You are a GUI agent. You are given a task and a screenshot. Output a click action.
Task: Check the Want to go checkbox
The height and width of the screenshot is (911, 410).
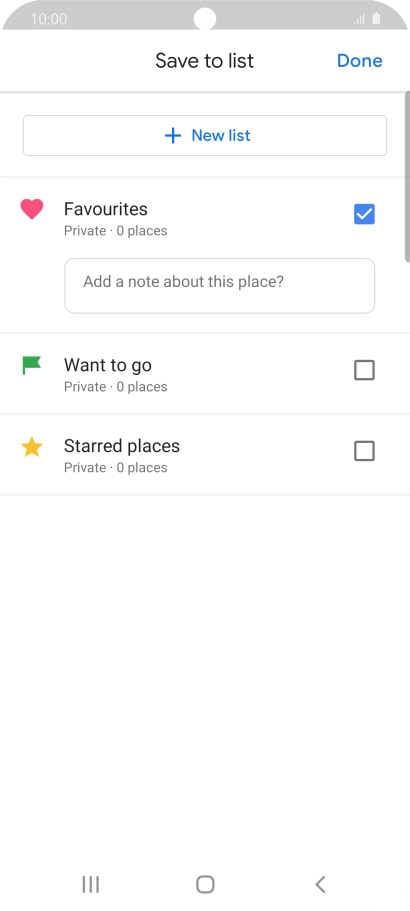(x=364, y=370)
